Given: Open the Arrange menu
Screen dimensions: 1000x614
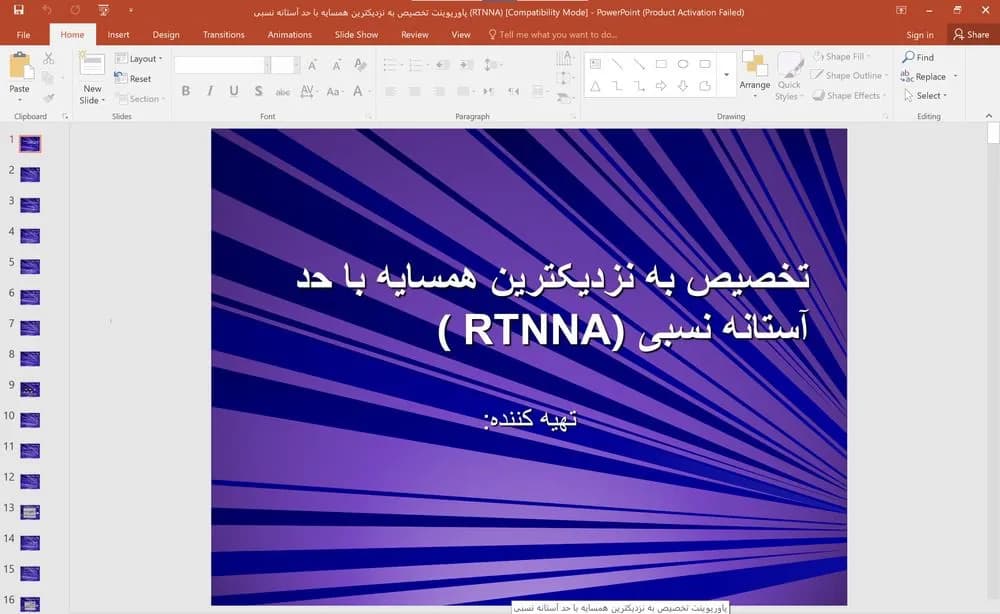Looking at the screenshot, I should (754, 75).
